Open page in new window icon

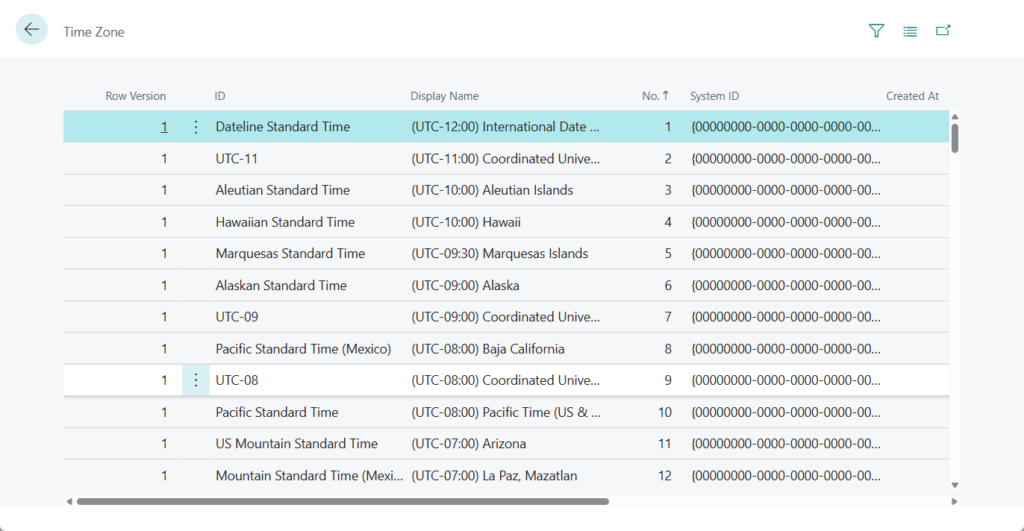click(x=943, y=31)
